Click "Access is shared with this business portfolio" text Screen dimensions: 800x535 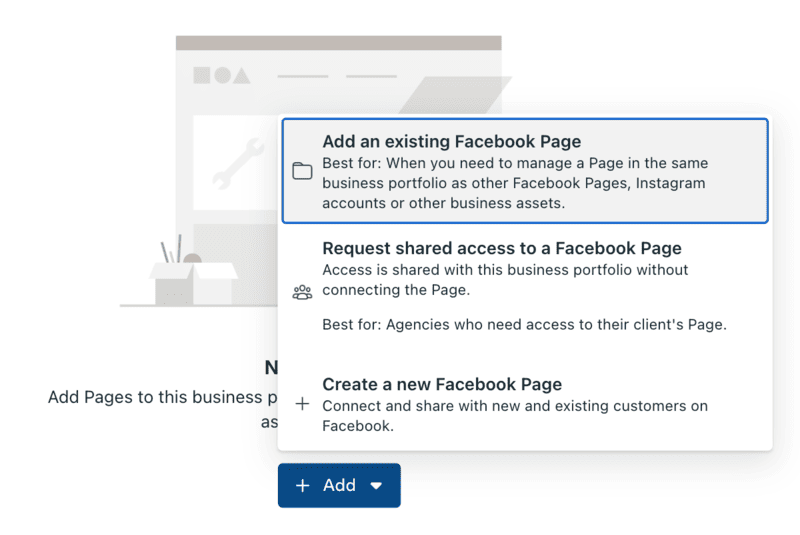(x=505, y=270)
